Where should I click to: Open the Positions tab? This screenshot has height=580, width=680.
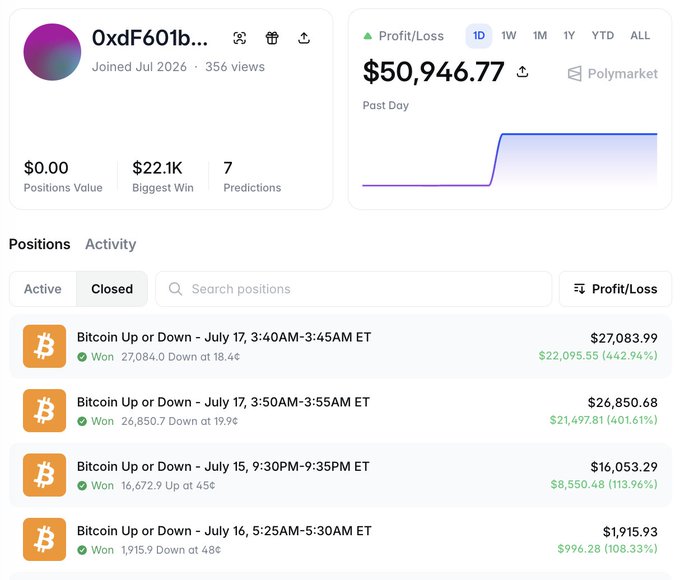click(39, 244)
